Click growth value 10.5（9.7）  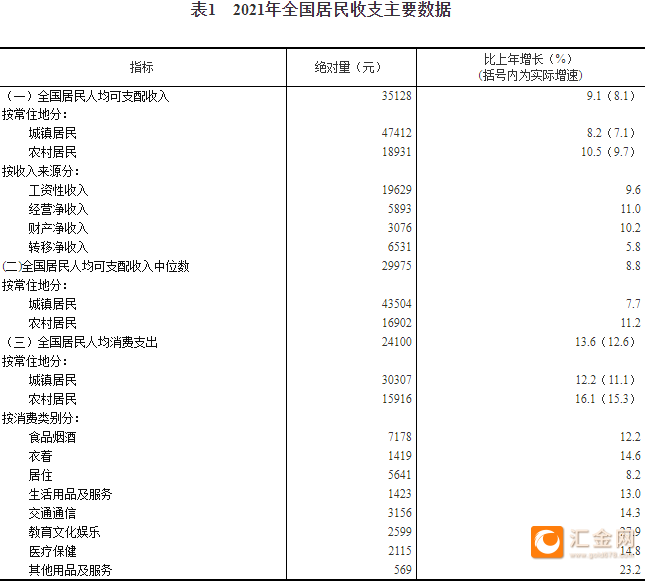click(608, 152)
